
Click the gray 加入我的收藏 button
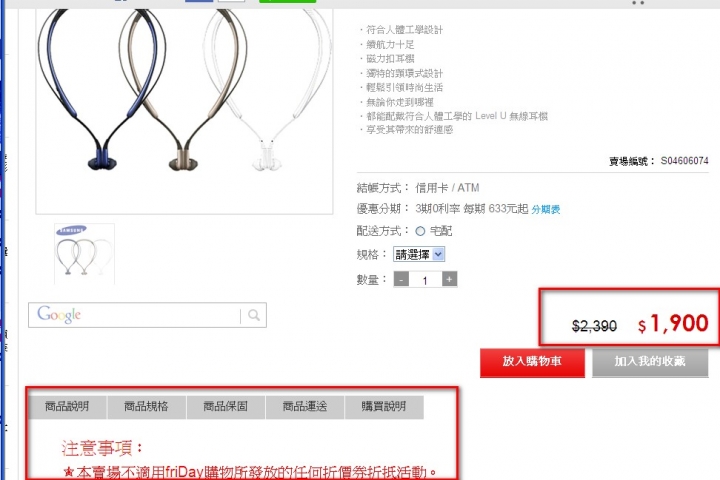coord(650,362)
